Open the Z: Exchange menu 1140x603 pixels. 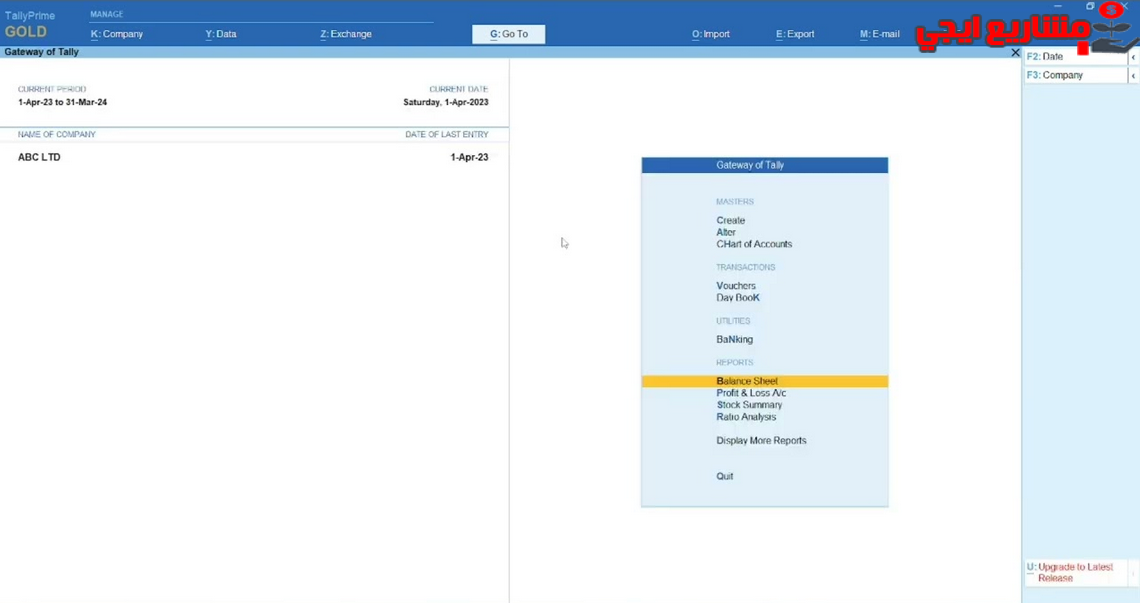346,34
